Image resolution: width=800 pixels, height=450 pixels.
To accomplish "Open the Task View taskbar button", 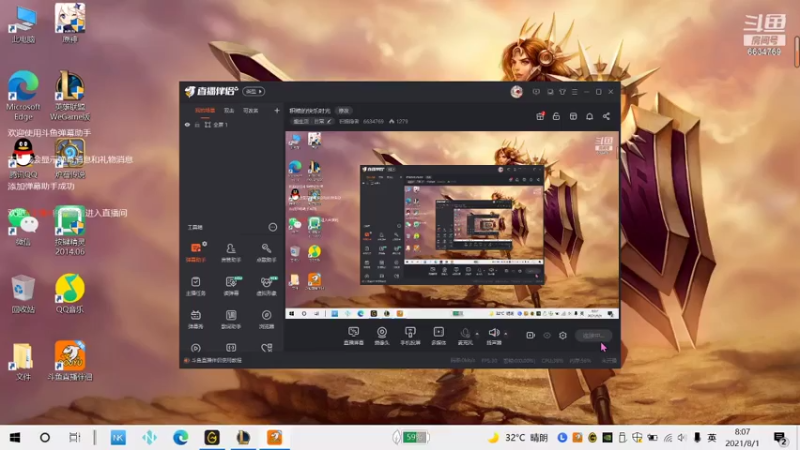I will 74,437.
